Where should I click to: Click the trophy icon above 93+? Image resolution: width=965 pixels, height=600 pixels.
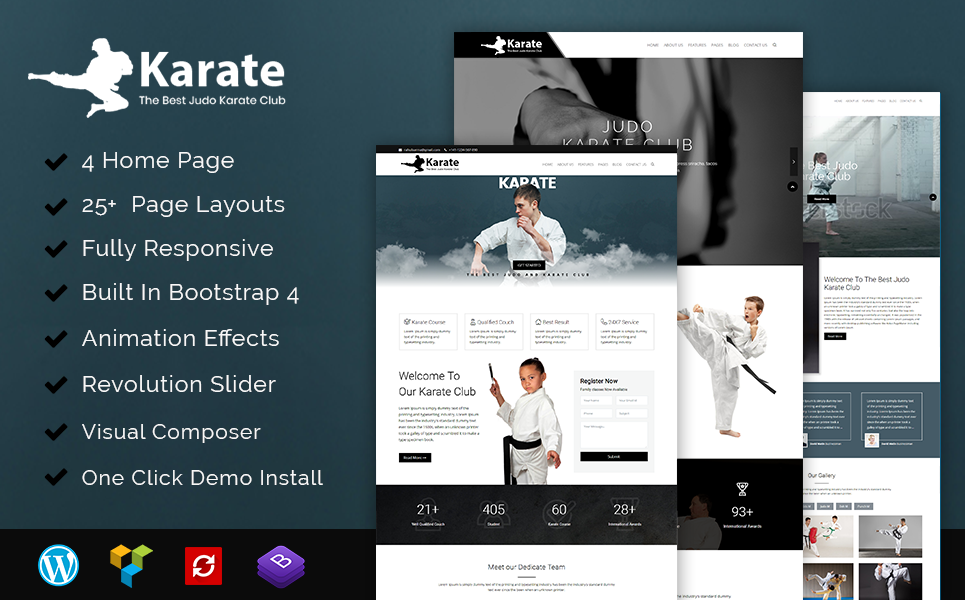742,489
